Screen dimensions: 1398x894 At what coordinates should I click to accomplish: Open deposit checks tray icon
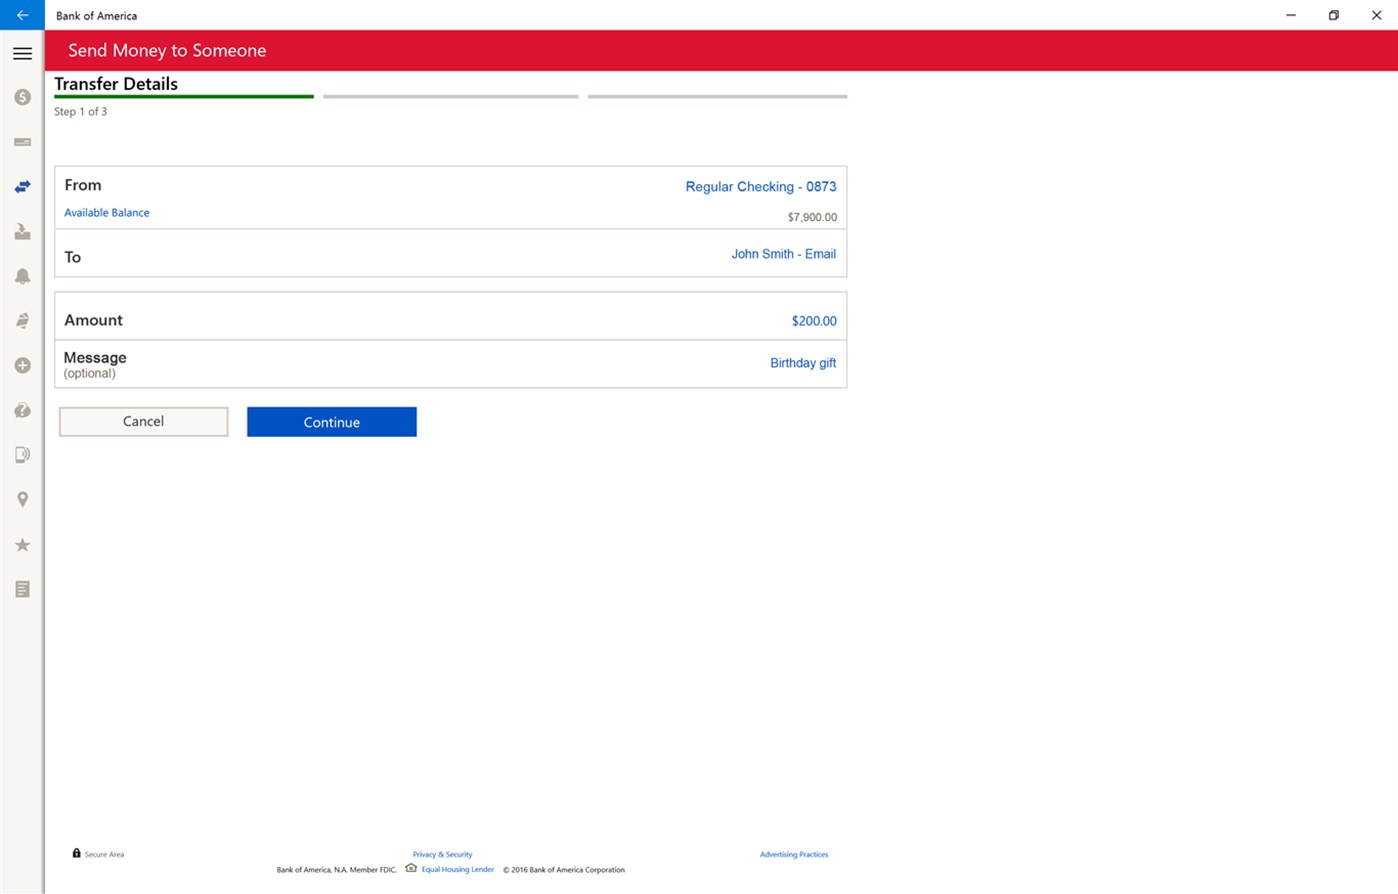22,232
